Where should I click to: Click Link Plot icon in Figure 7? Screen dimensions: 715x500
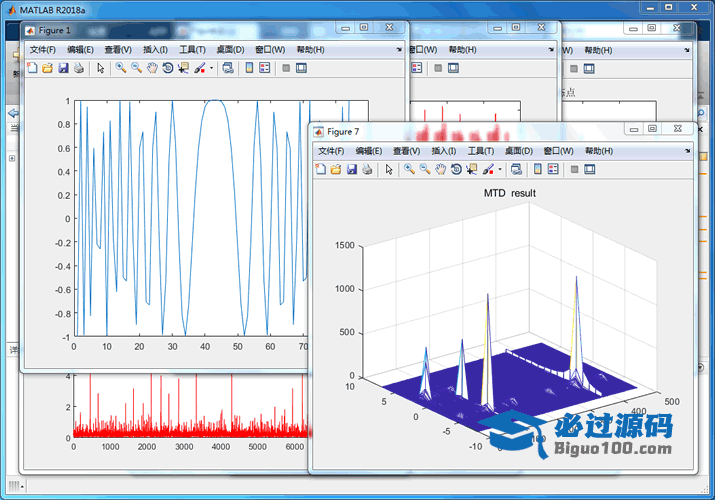point(516,169)
